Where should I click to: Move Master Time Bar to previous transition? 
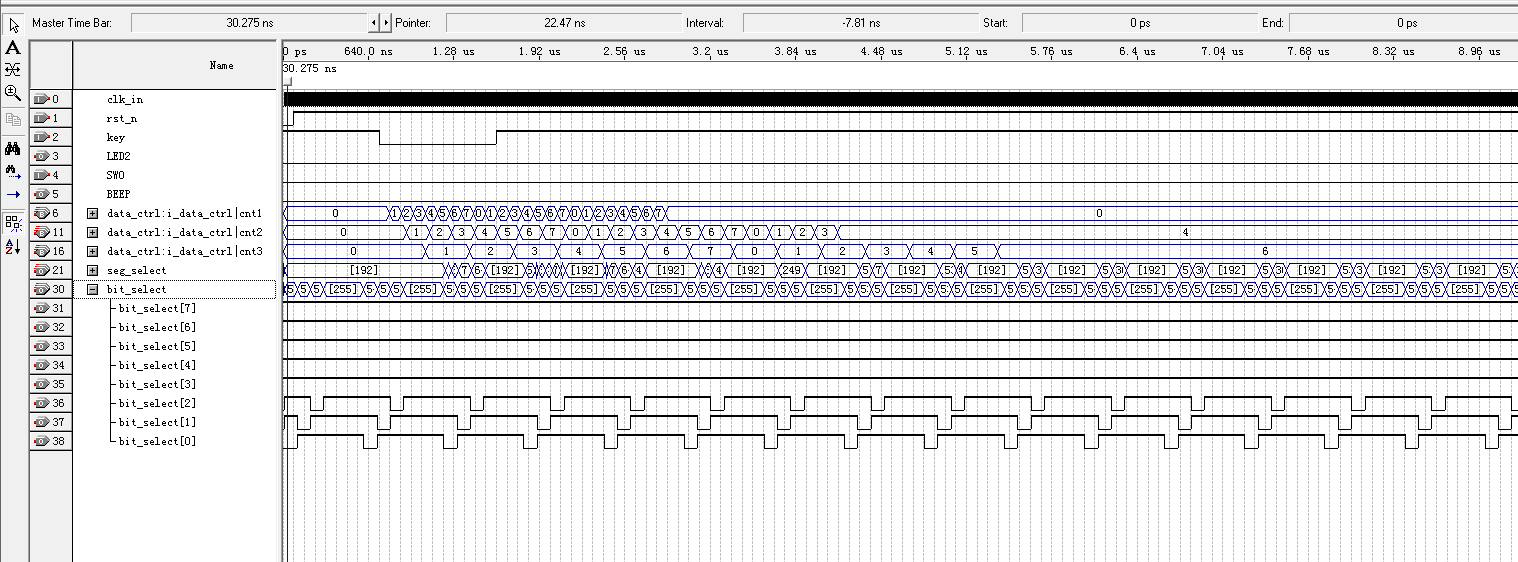[x=375, y=23]
